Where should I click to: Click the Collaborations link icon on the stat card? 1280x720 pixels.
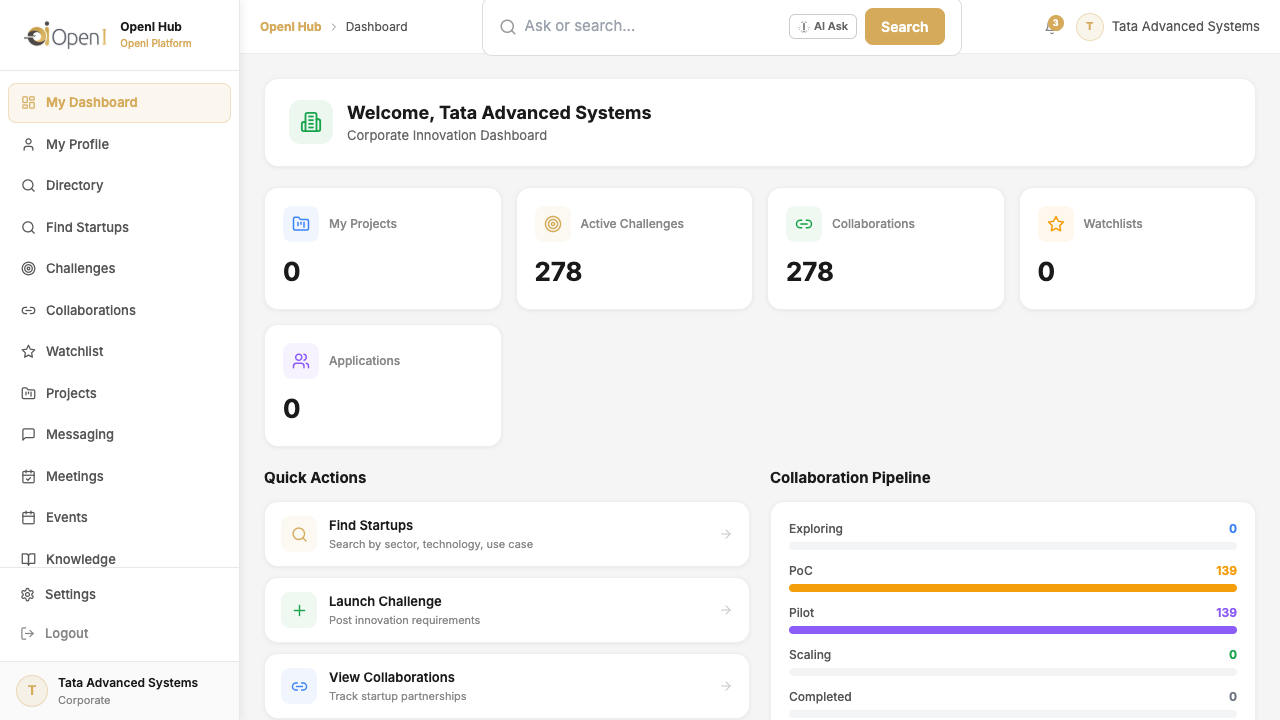click(804, 224)
